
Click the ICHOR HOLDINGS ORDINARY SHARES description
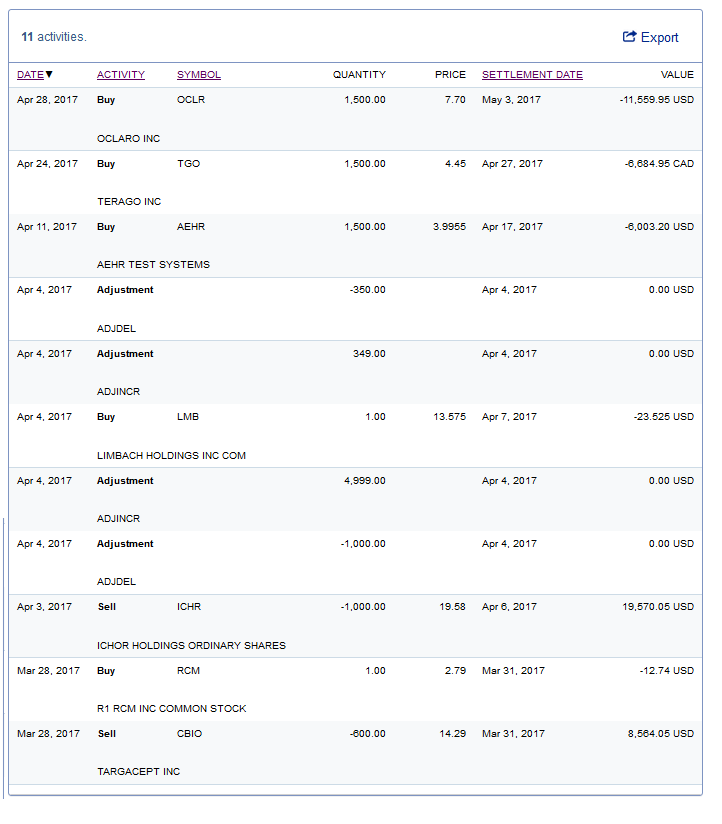[x=191, y=646]
